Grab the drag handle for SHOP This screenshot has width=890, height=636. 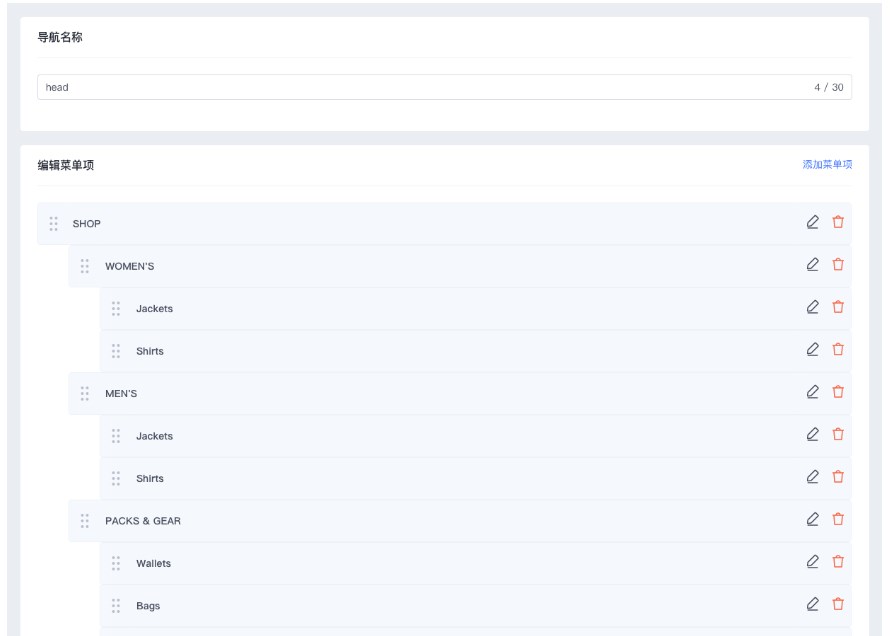[53, 224]
